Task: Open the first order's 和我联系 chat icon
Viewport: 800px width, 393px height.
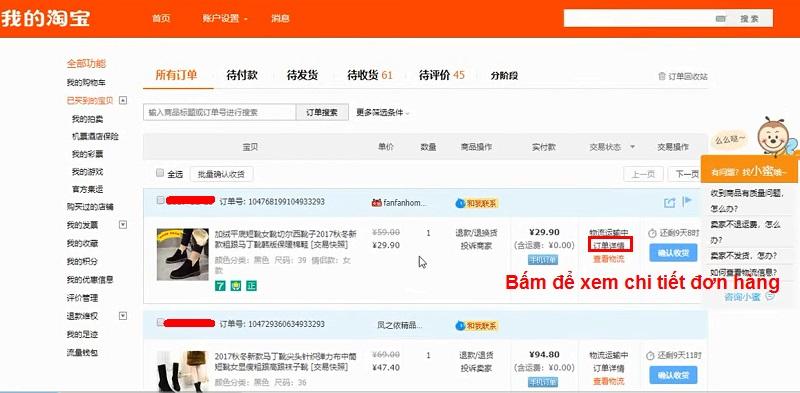Action: click(x=460, y=203)
